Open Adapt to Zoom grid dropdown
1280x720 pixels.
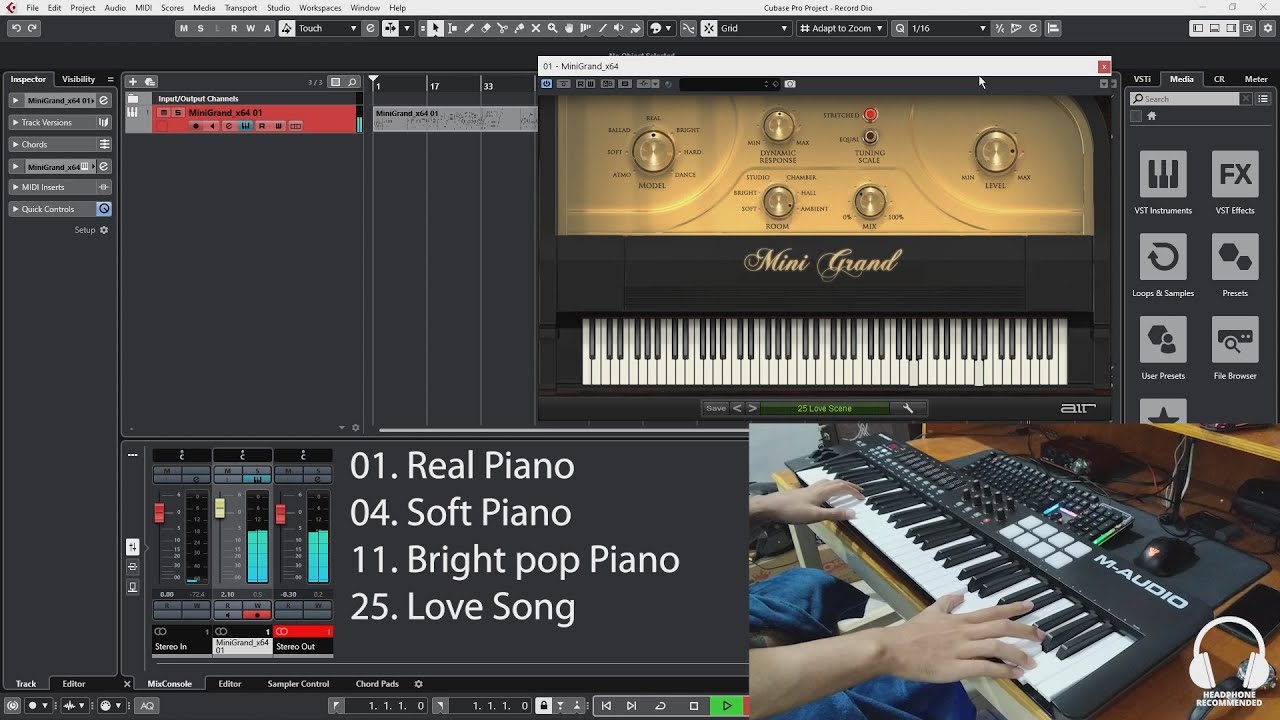coord(841,28)
